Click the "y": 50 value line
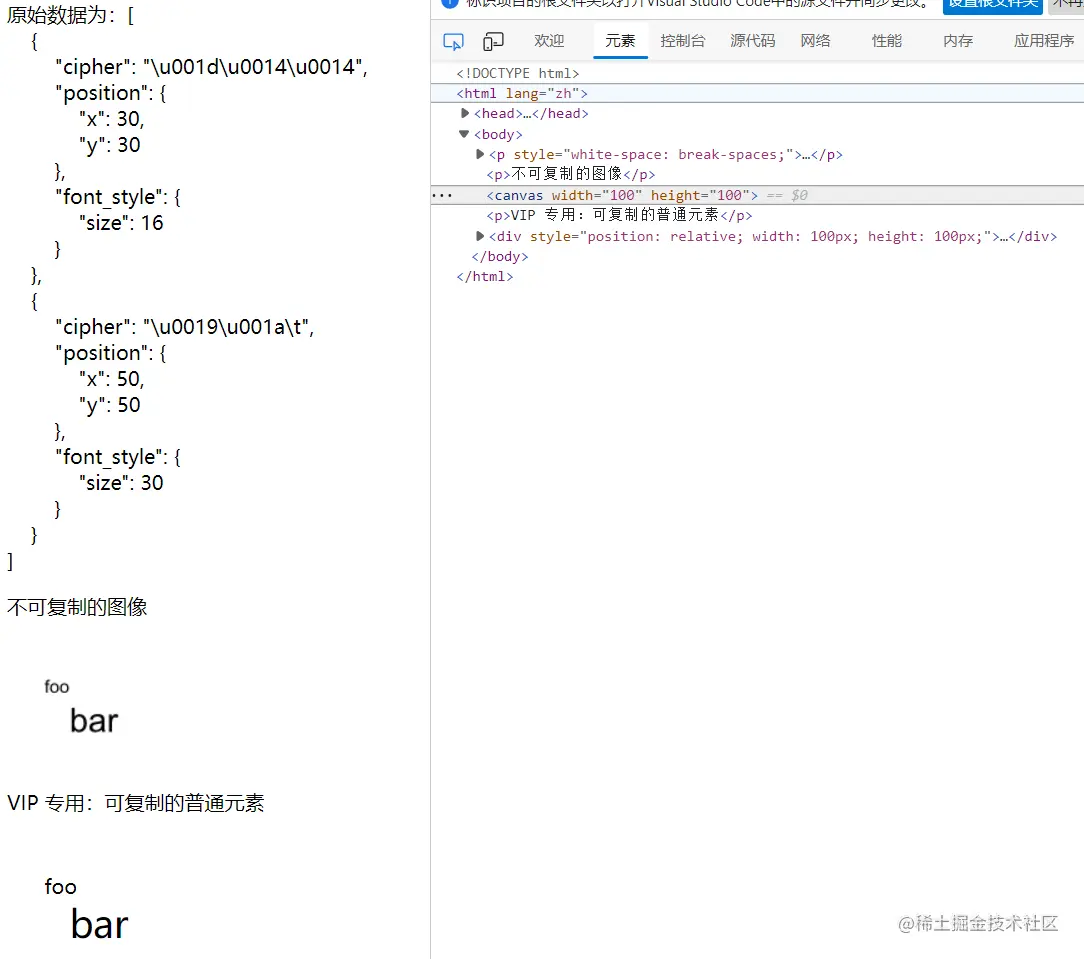 click(x=109, y=405)
